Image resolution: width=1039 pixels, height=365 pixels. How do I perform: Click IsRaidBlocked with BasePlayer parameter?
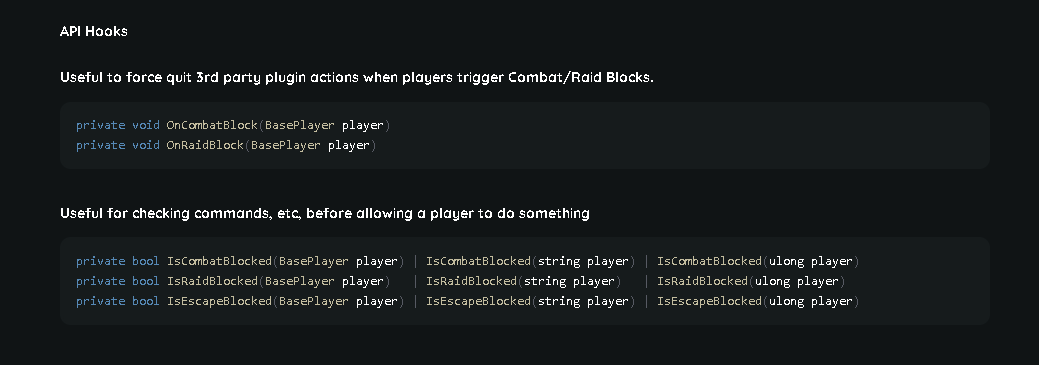pos(278,281)
